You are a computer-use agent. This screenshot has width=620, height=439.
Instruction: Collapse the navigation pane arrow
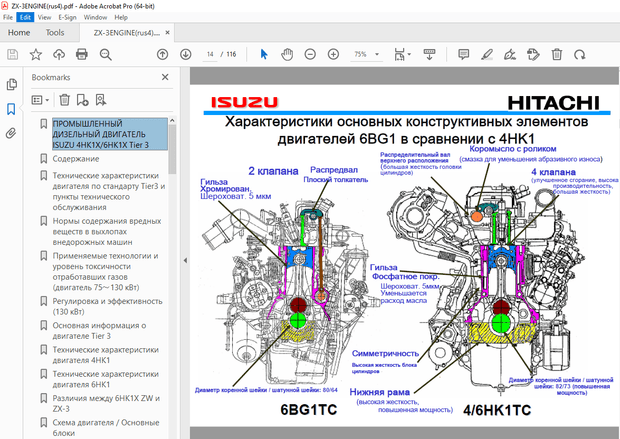(185, 260)
